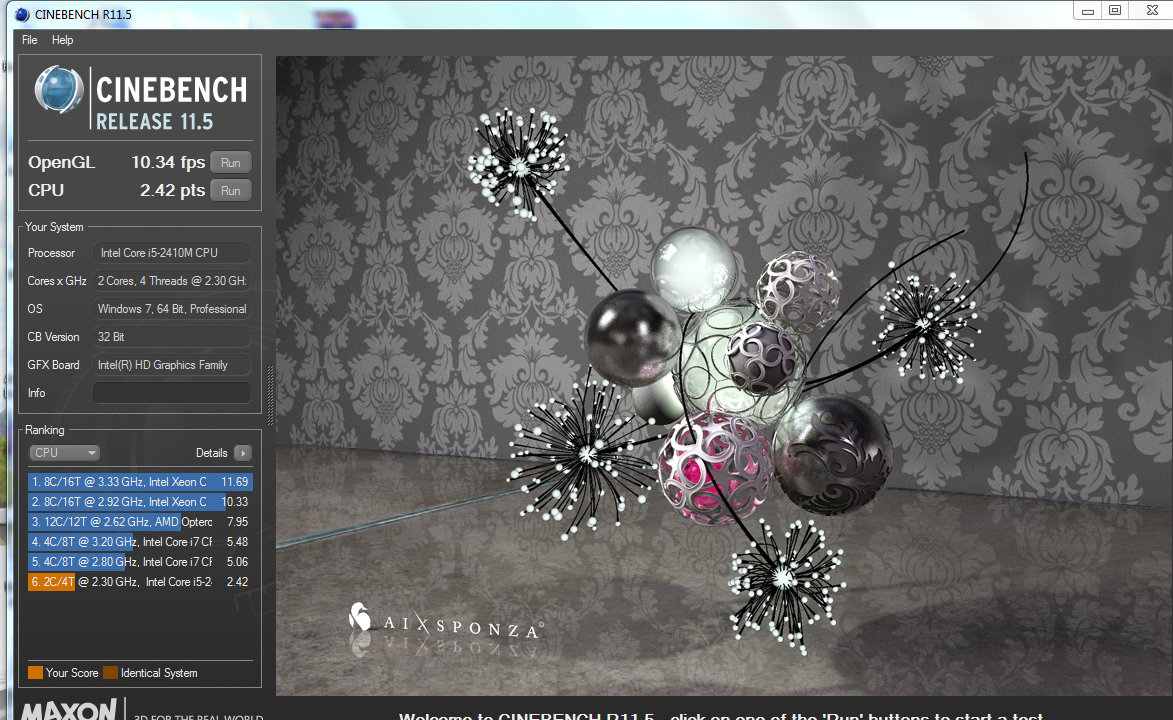Click the 11.69 ranking score value
The width and height of the screenshot is (1173, 720).
coord(235,482)
